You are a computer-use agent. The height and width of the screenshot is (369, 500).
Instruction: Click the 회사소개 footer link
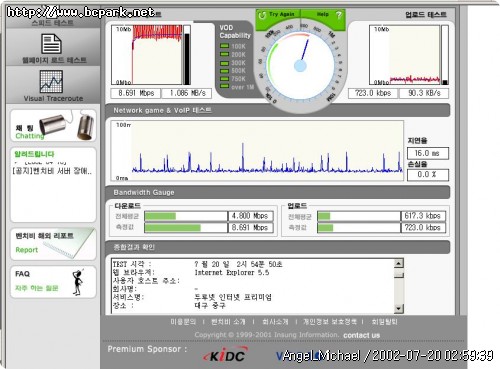point(275,322)
